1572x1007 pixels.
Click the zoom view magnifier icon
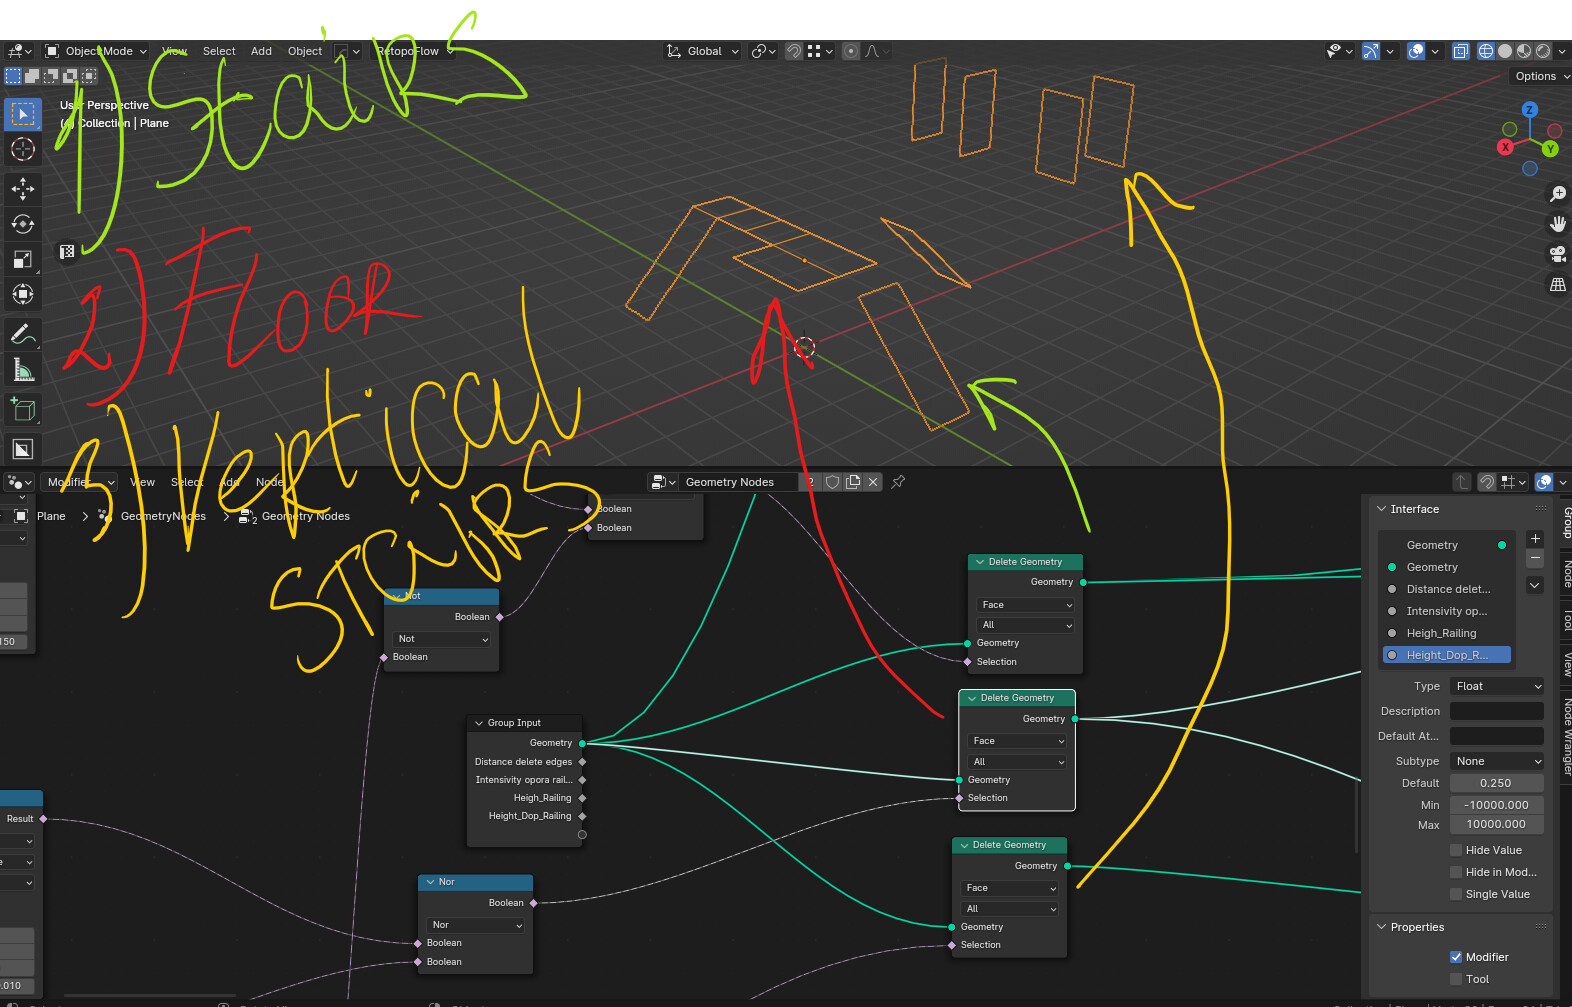[1557, 194]
